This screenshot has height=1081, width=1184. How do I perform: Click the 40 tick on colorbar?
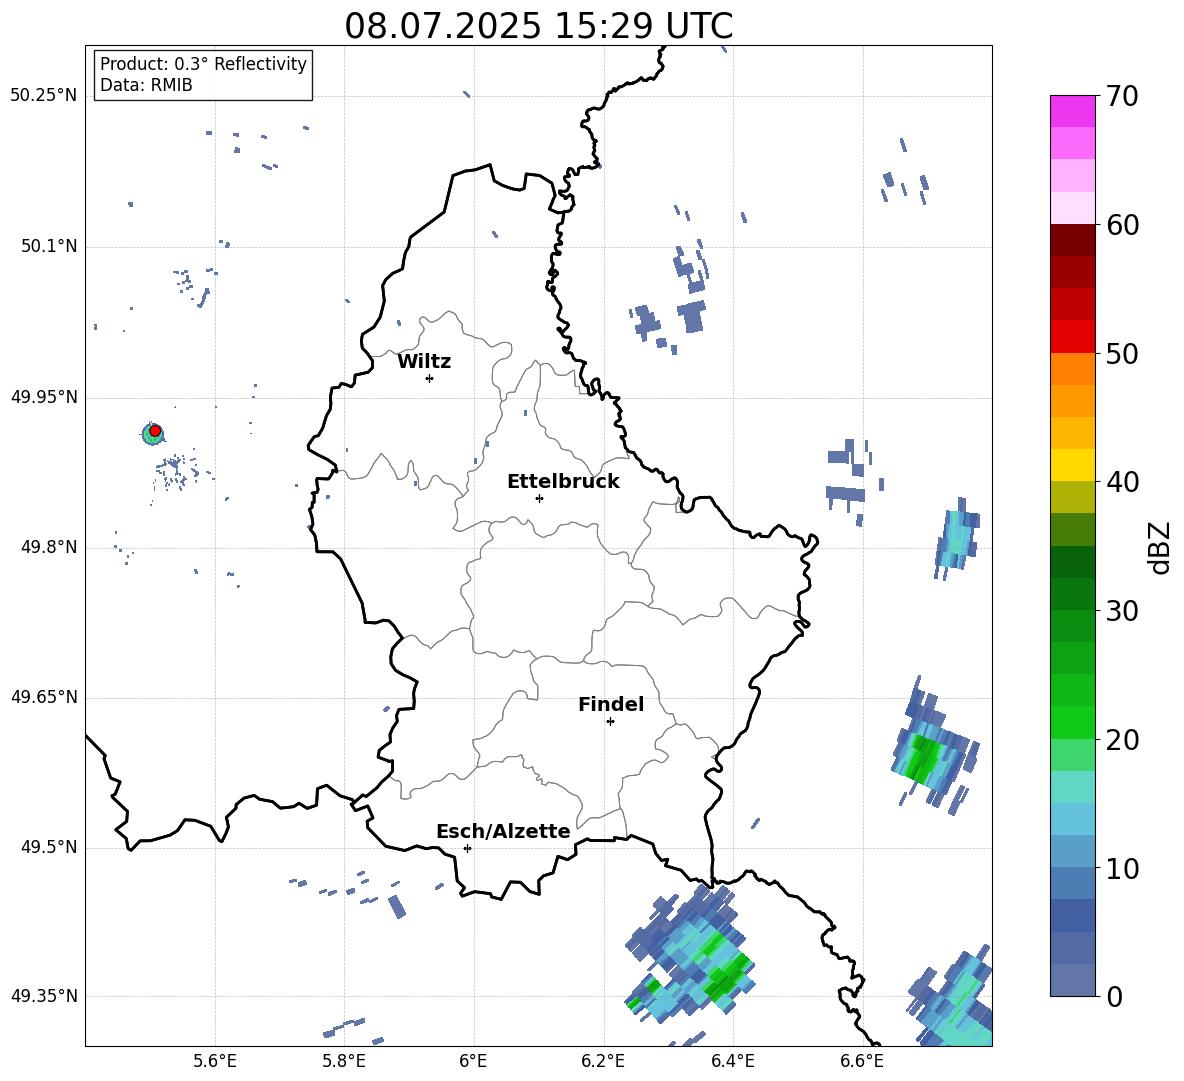pyautogui.click(x=1121, y=482)
